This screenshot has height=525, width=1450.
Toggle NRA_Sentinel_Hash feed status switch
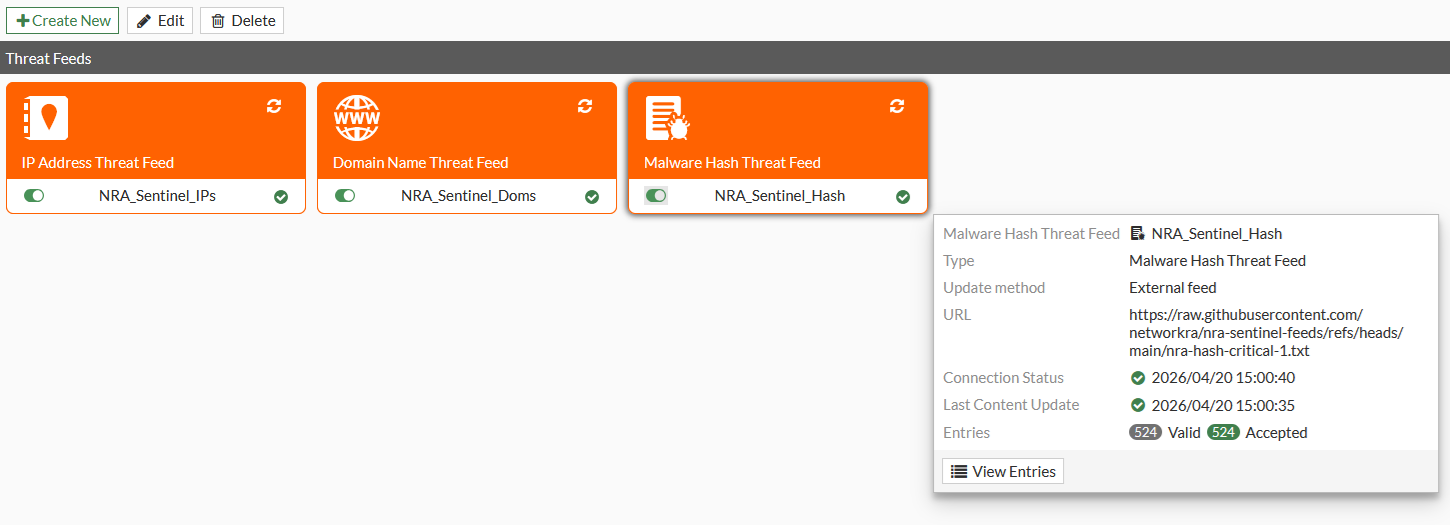pyautogui.click(x=656, y=196)
